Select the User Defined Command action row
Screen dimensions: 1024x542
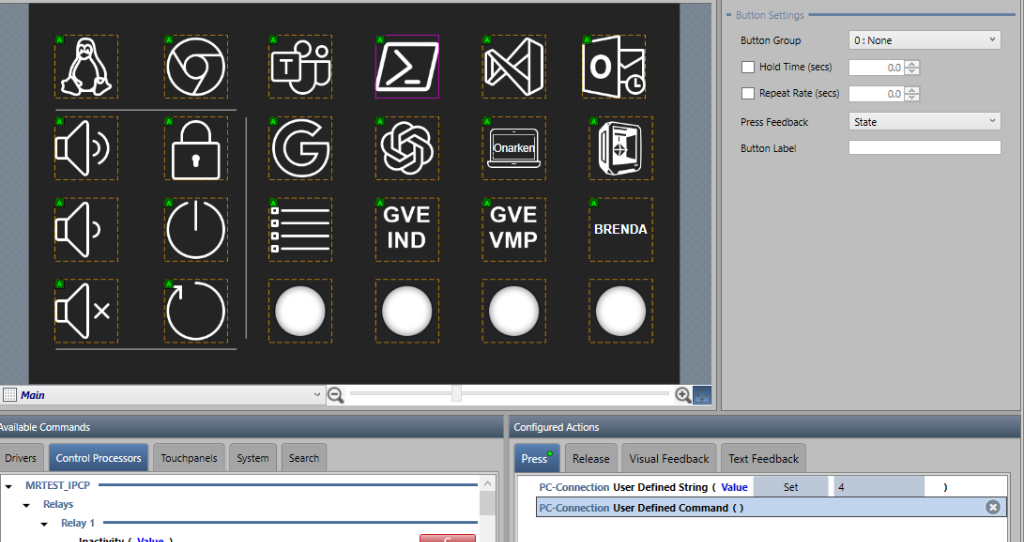[771, 507]
